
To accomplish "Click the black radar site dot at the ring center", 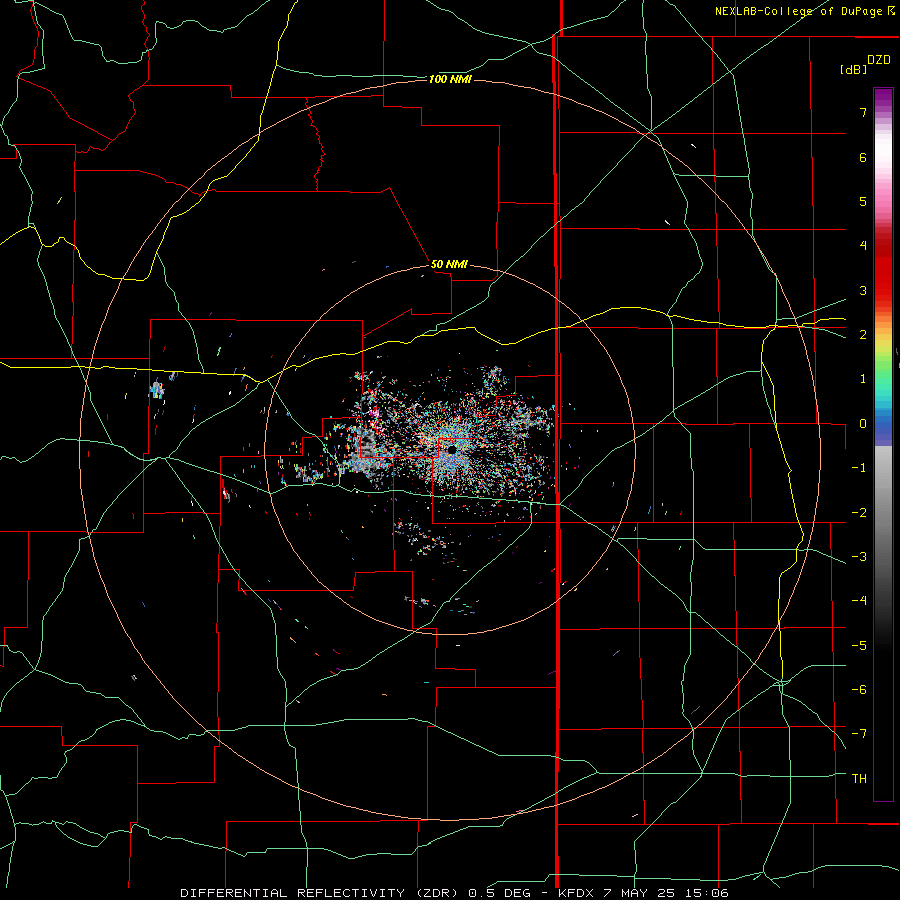I will tap(452, 449).
